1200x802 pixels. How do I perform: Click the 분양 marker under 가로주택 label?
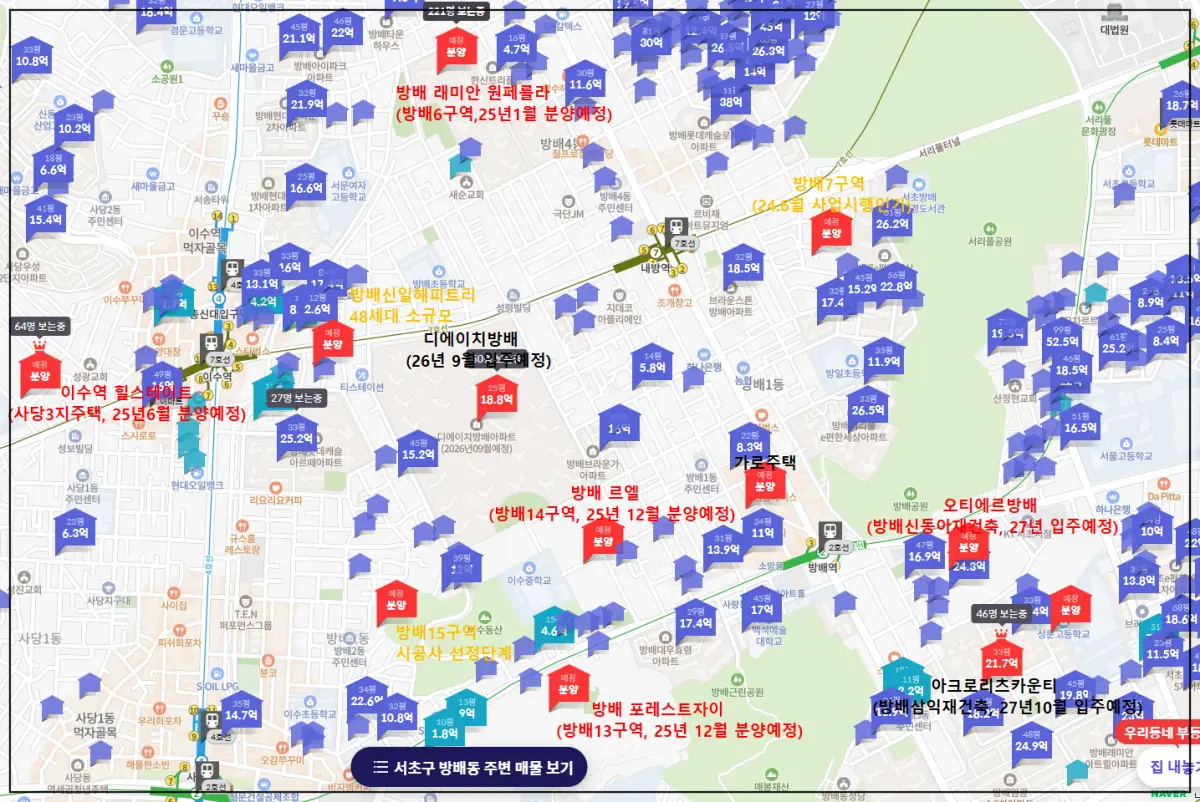pos(765,485)
